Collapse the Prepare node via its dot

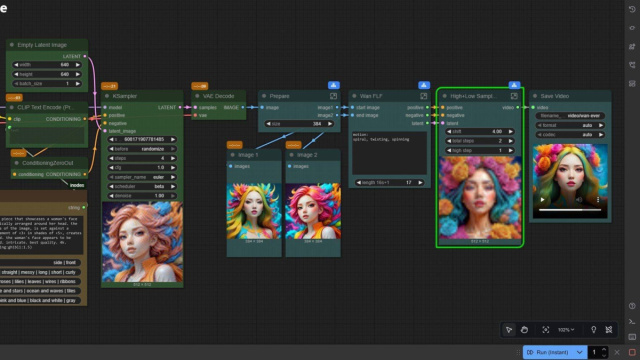point(264,96)
